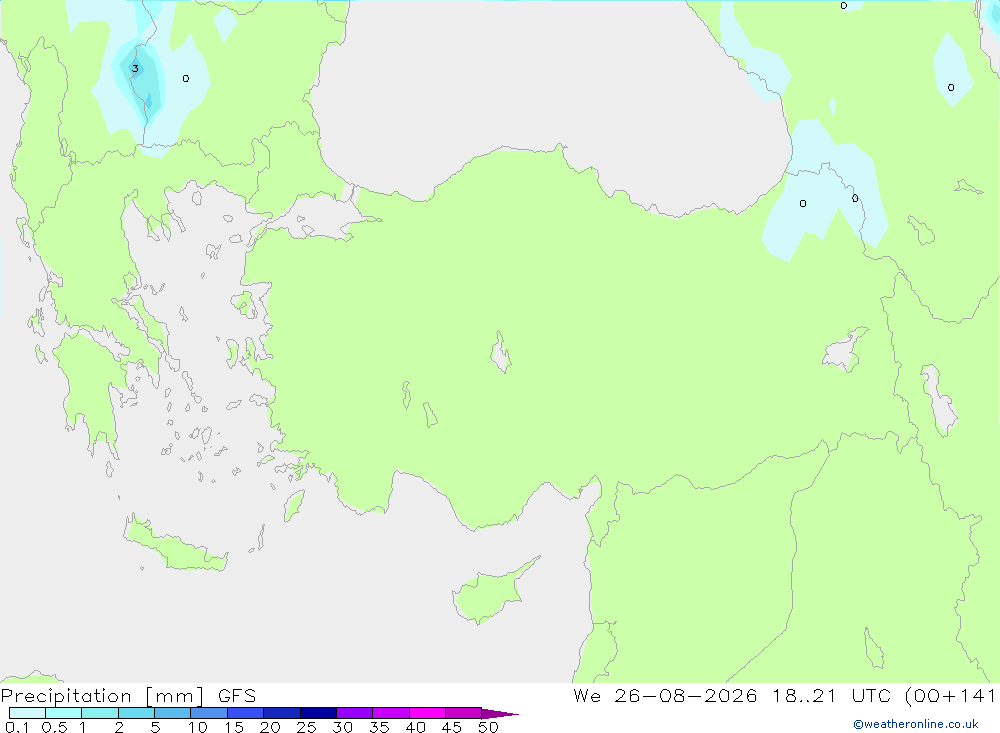Image resolution: width=1000 pixels, height=733 pixels.
Task: Pick the dark blue 20–25 mm swatch
Action: click(281, 713)
